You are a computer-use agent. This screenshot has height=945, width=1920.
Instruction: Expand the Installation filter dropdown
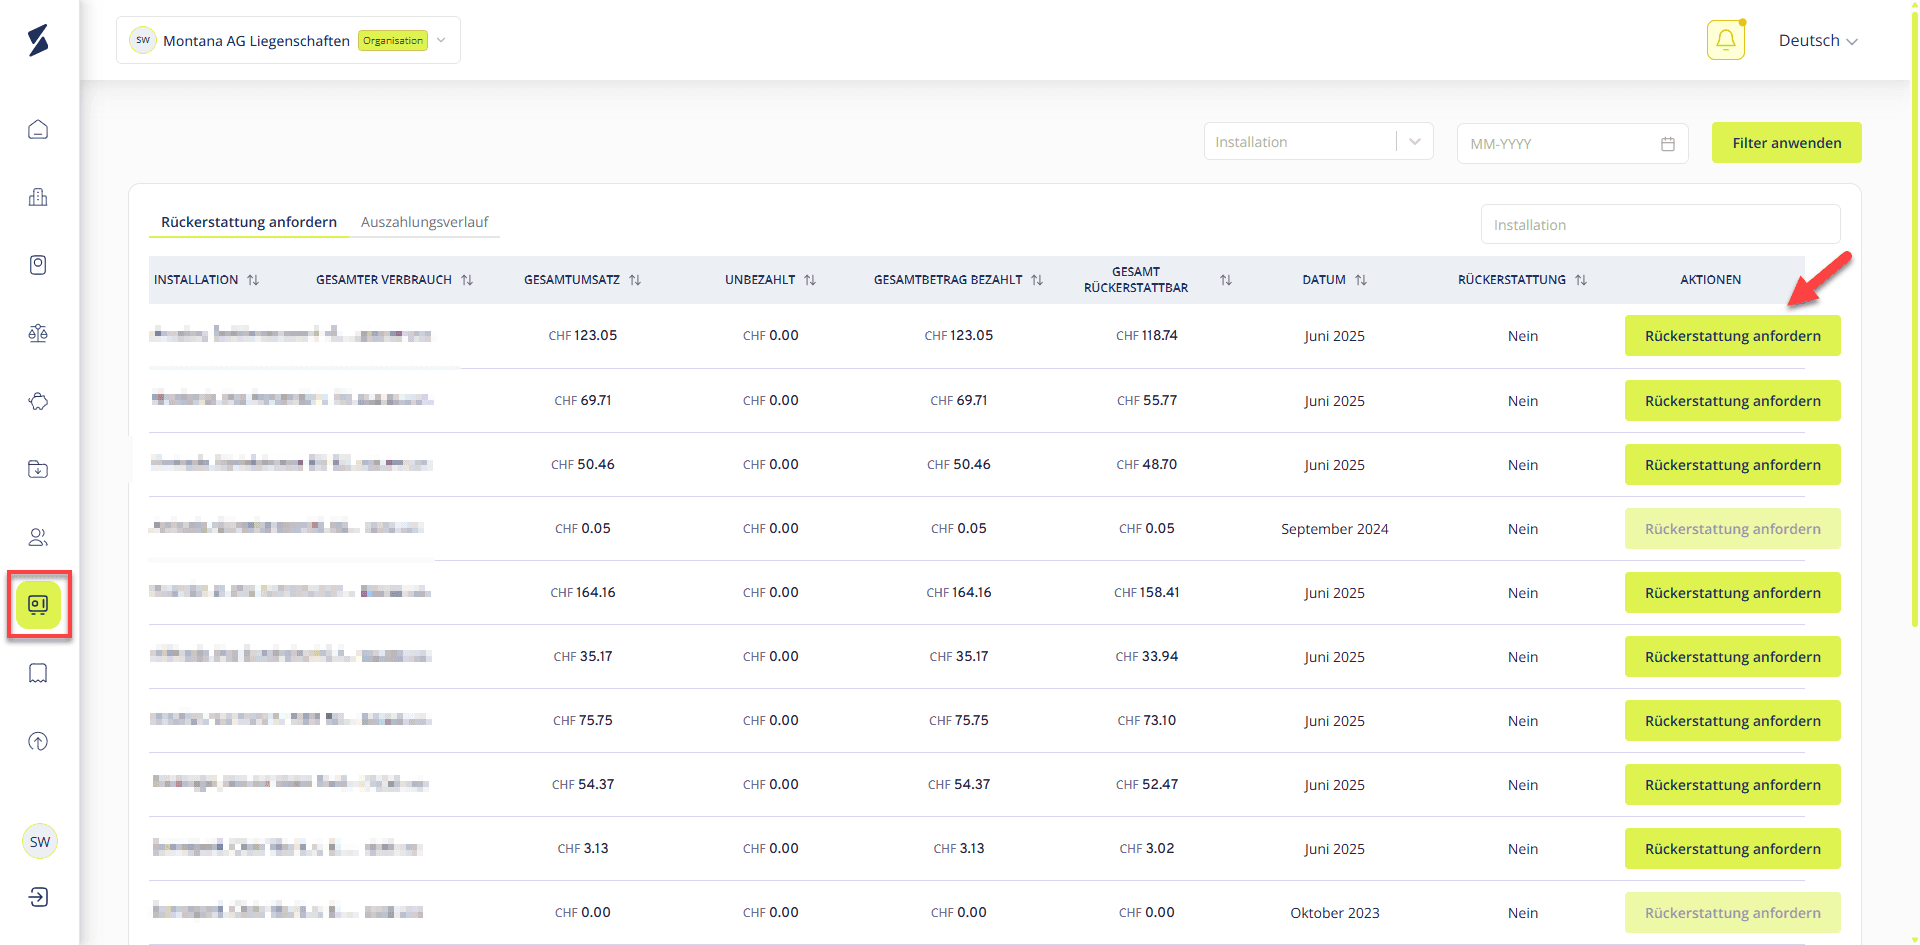[1415, 142]
